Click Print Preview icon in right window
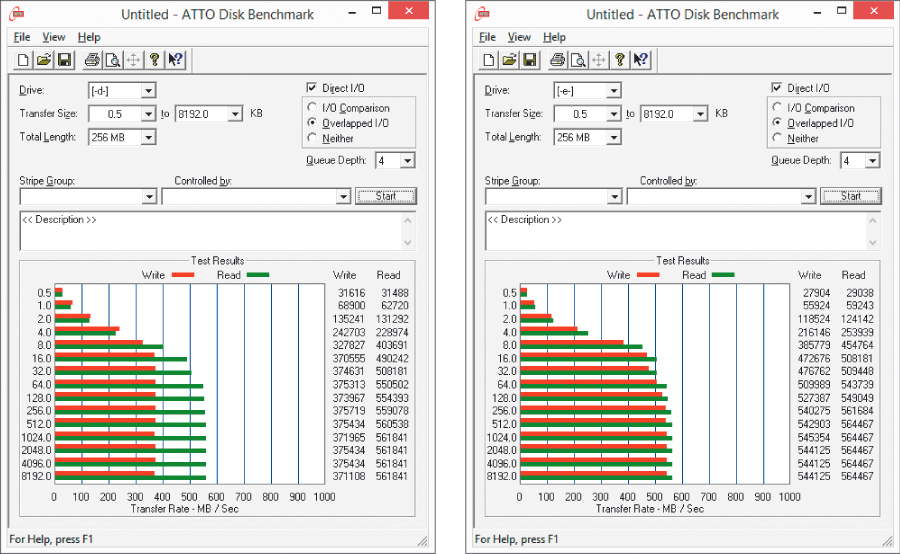Viewport: 900px width, 554px height. 578,60
